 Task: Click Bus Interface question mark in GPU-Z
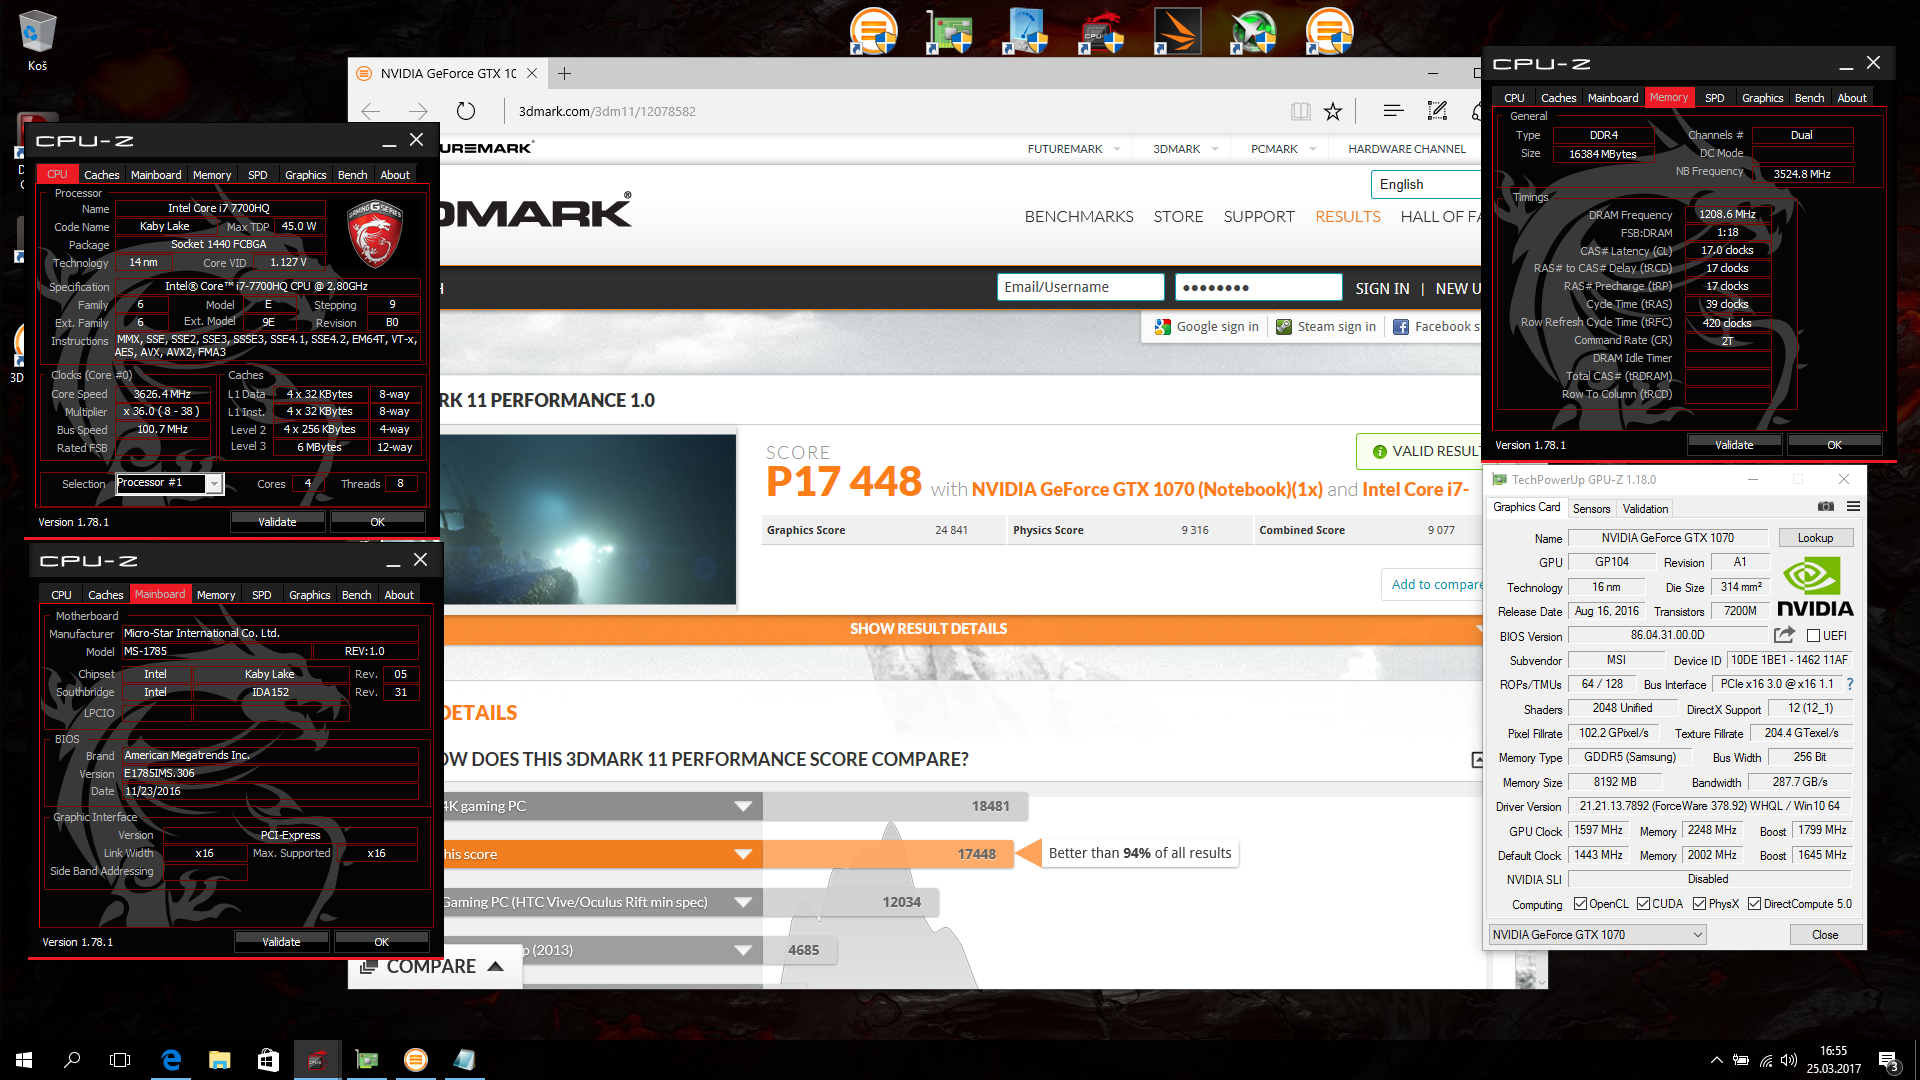coord(1850,684)
